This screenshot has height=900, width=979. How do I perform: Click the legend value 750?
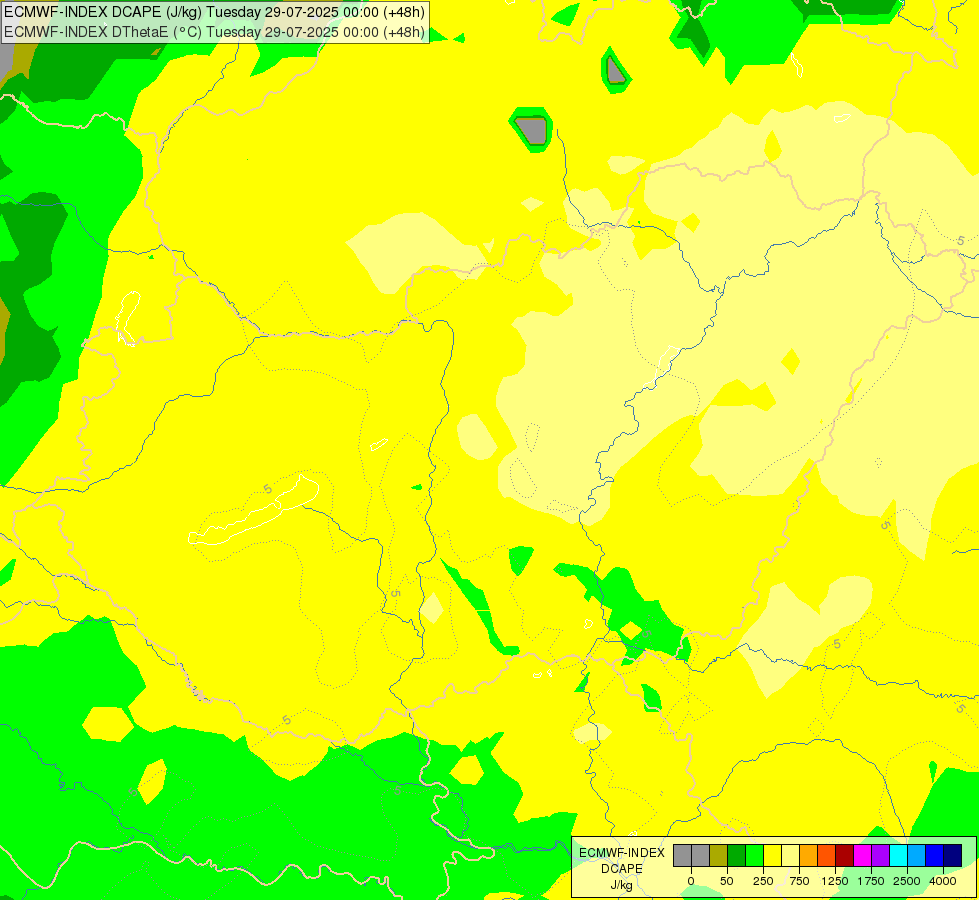click(x=799, y=881)
